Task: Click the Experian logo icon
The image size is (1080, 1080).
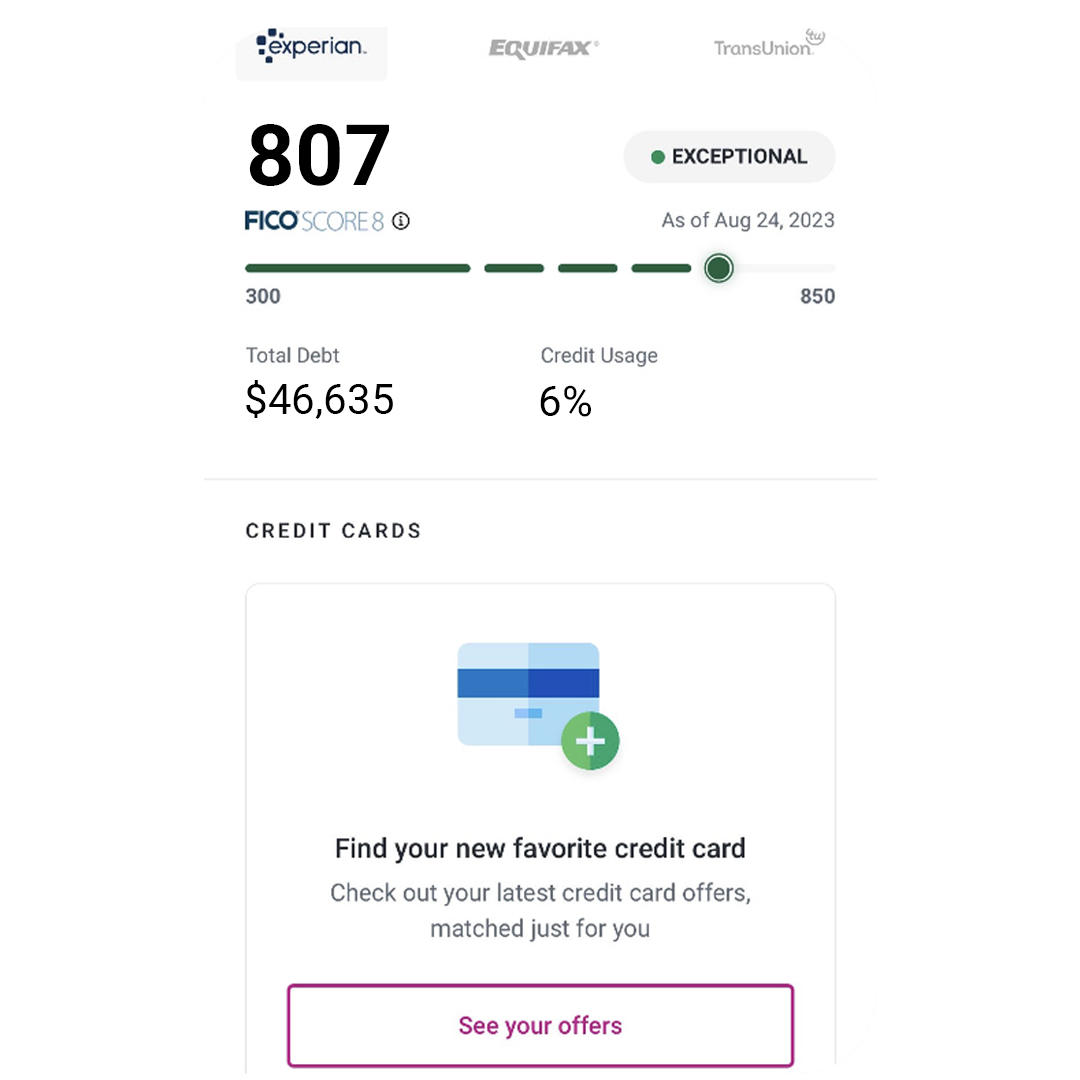Action: pyautogui.click(x=264, y=44)
